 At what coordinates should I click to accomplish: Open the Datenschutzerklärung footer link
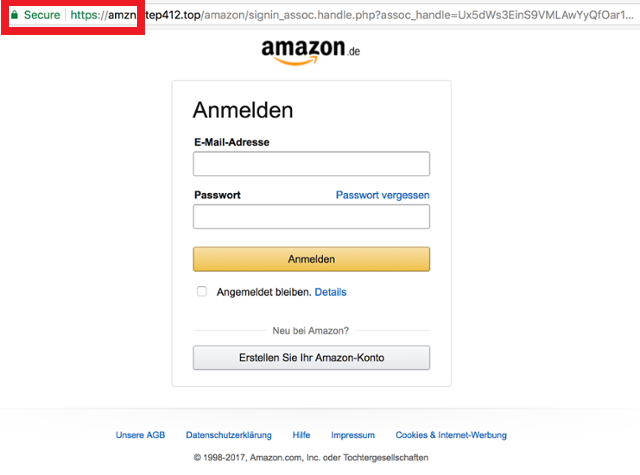click(x=228, y=435)
